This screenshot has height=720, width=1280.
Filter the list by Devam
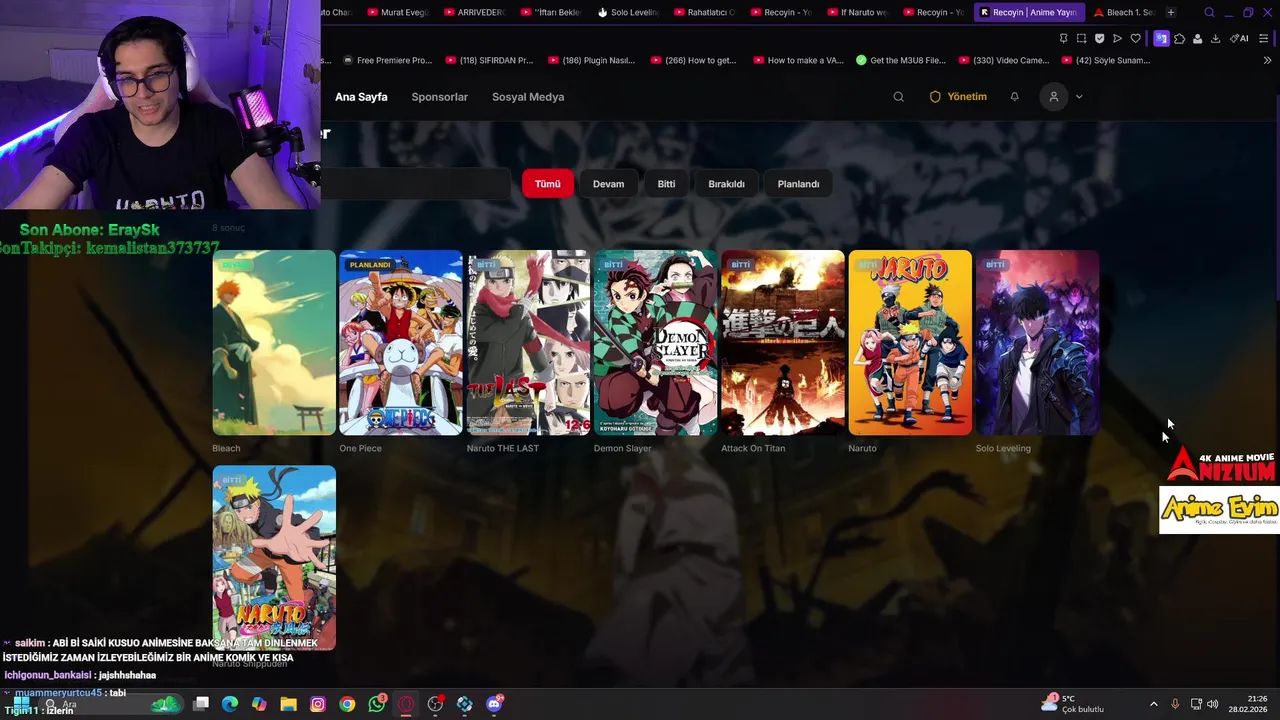pos(608,184)
